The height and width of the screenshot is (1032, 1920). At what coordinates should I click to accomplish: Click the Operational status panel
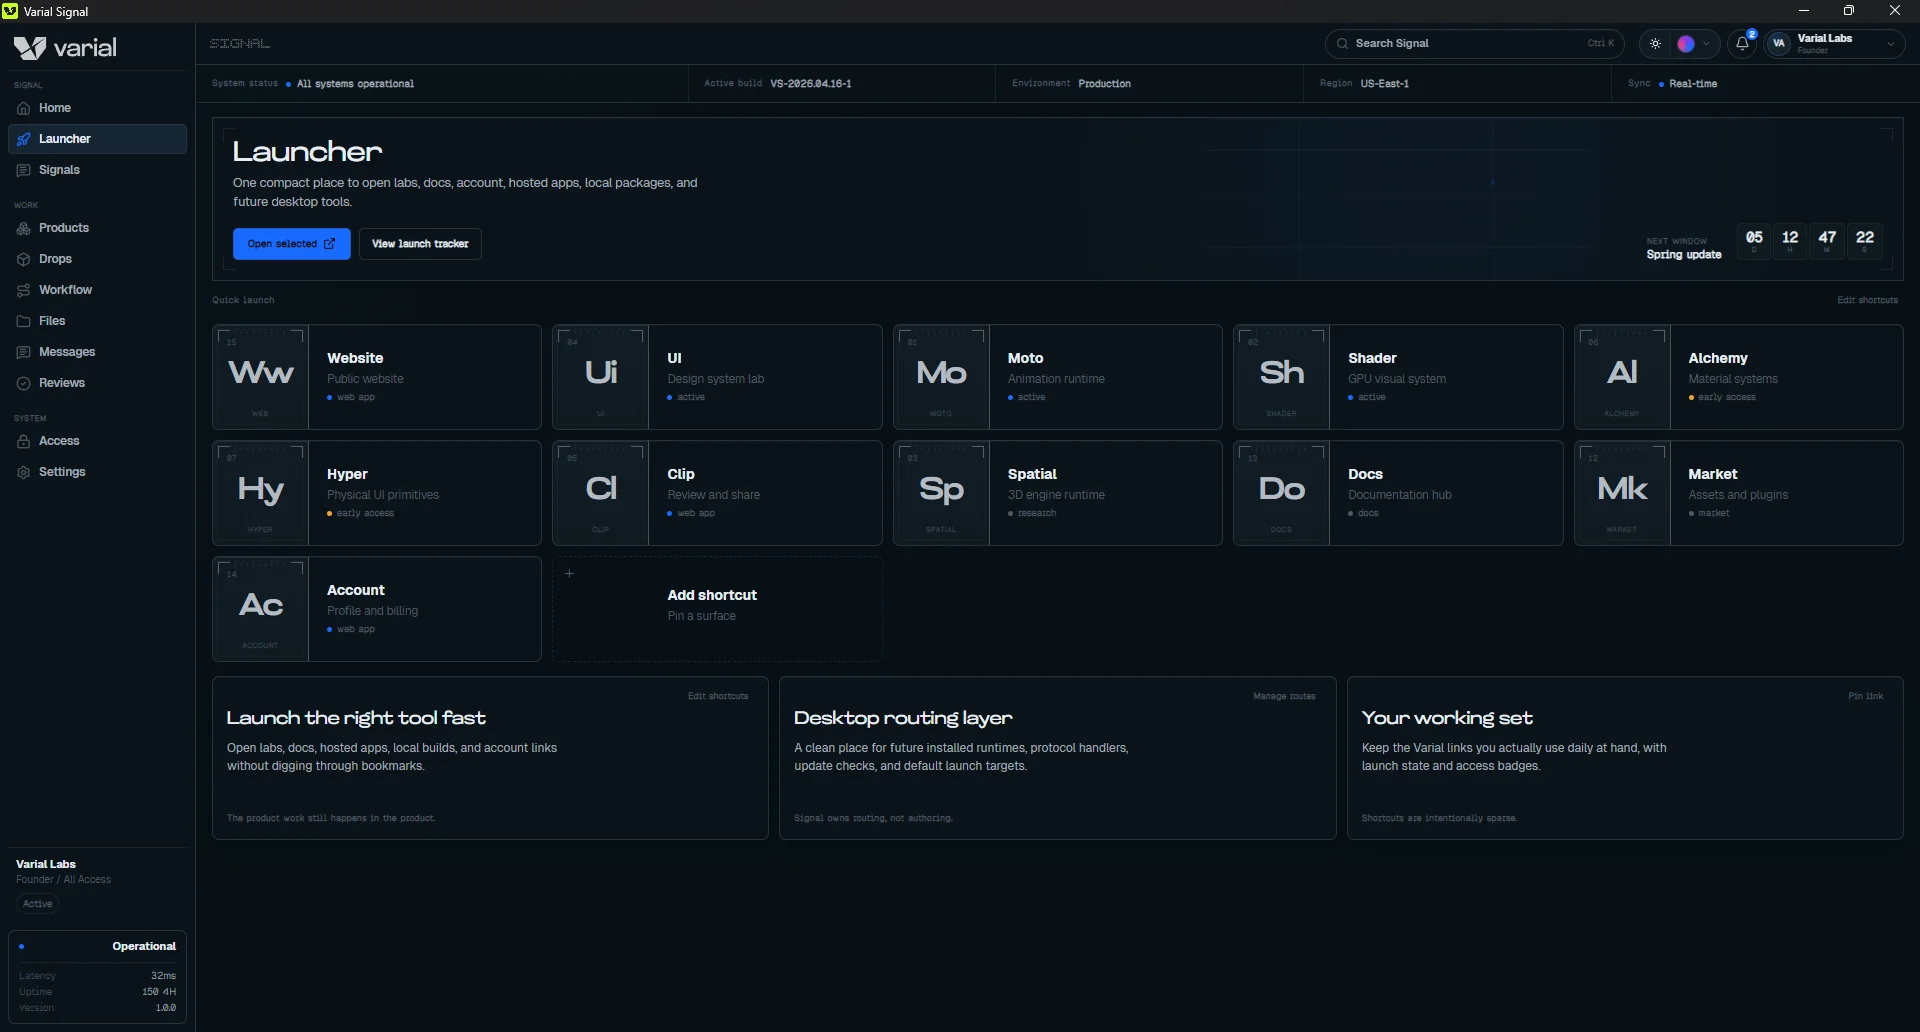(x=97, y=978)
